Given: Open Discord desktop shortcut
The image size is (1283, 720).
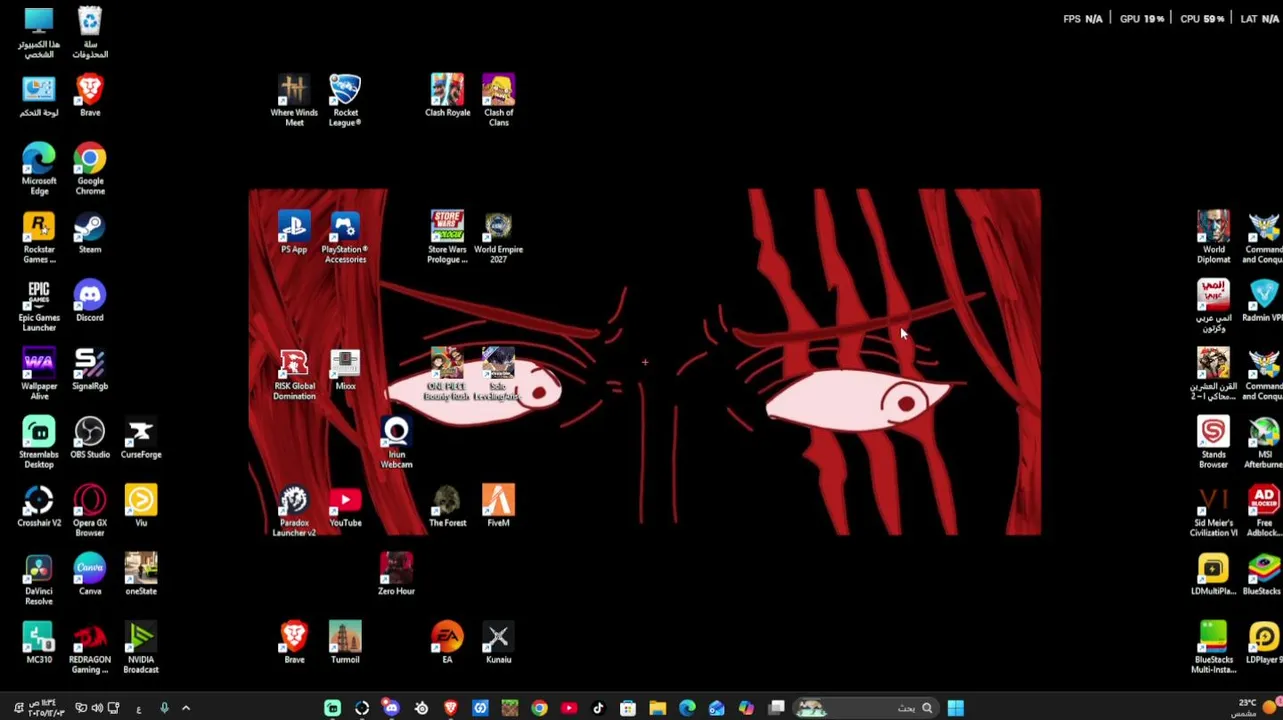Looking at the screenshot, I should click(90, 302).
